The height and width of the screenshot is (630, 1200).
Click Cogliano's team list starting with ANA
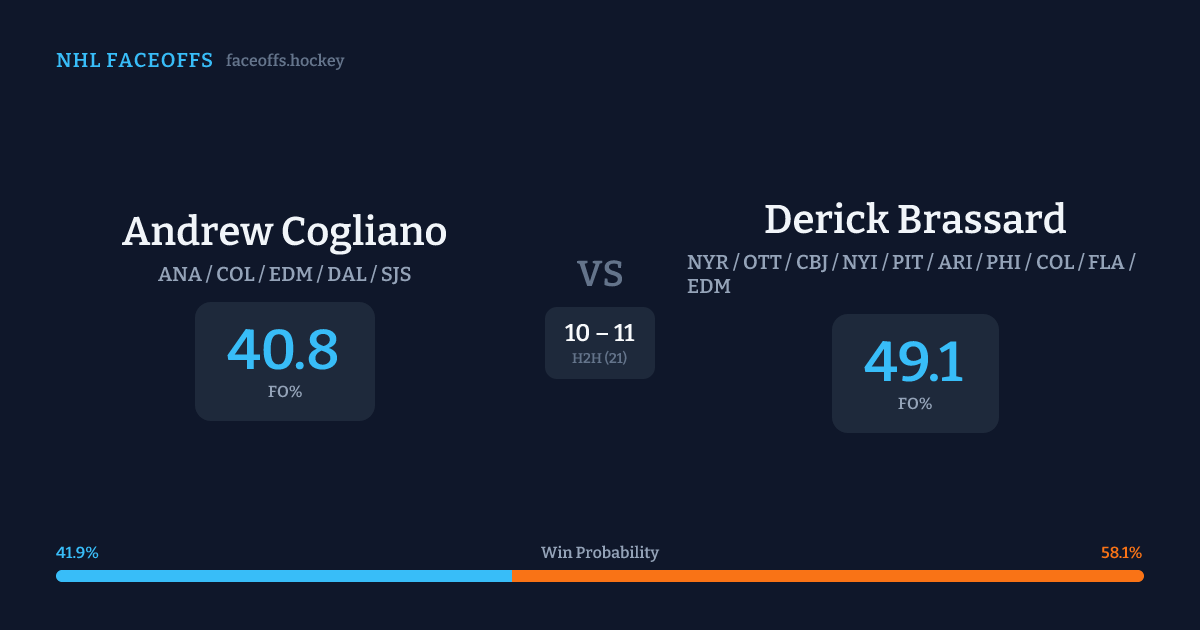pos(284,274)
